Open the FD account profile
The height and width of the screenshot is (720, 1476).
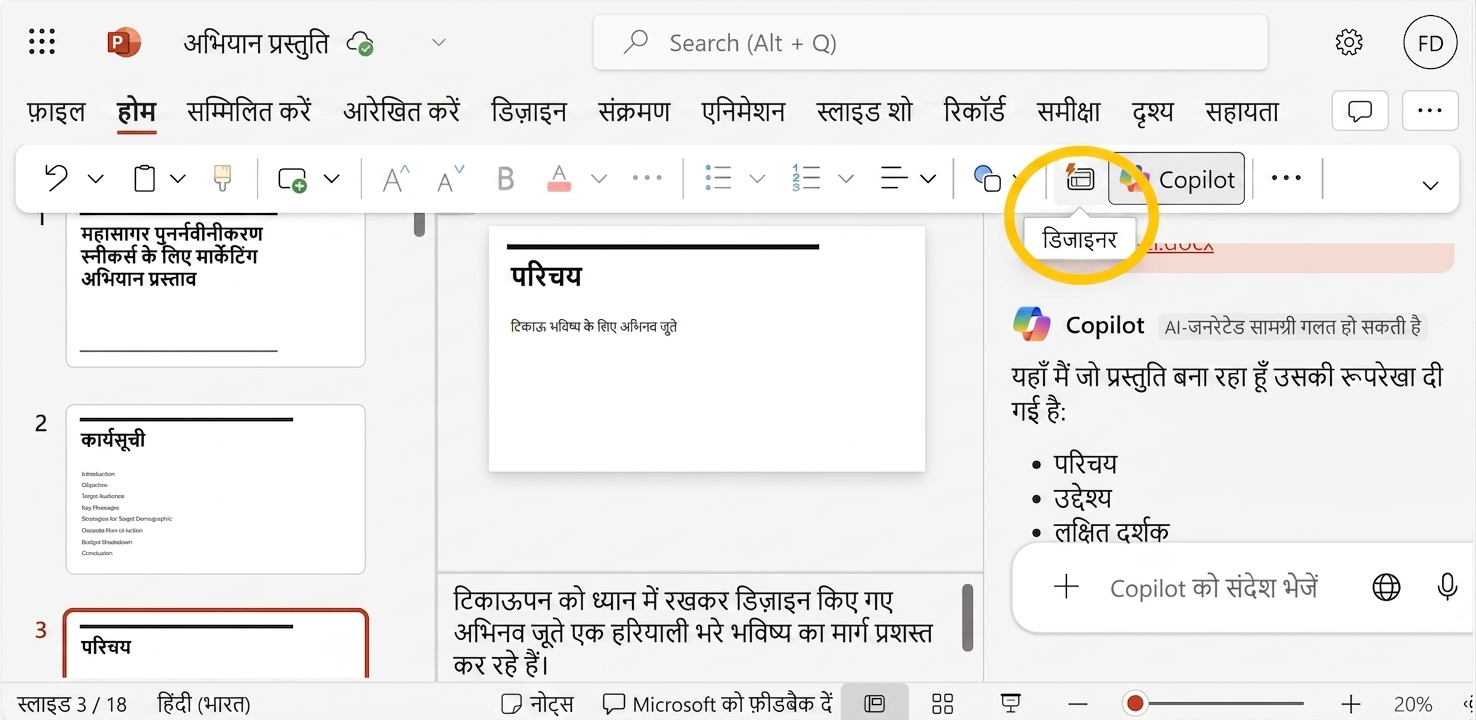(1430, 44)
